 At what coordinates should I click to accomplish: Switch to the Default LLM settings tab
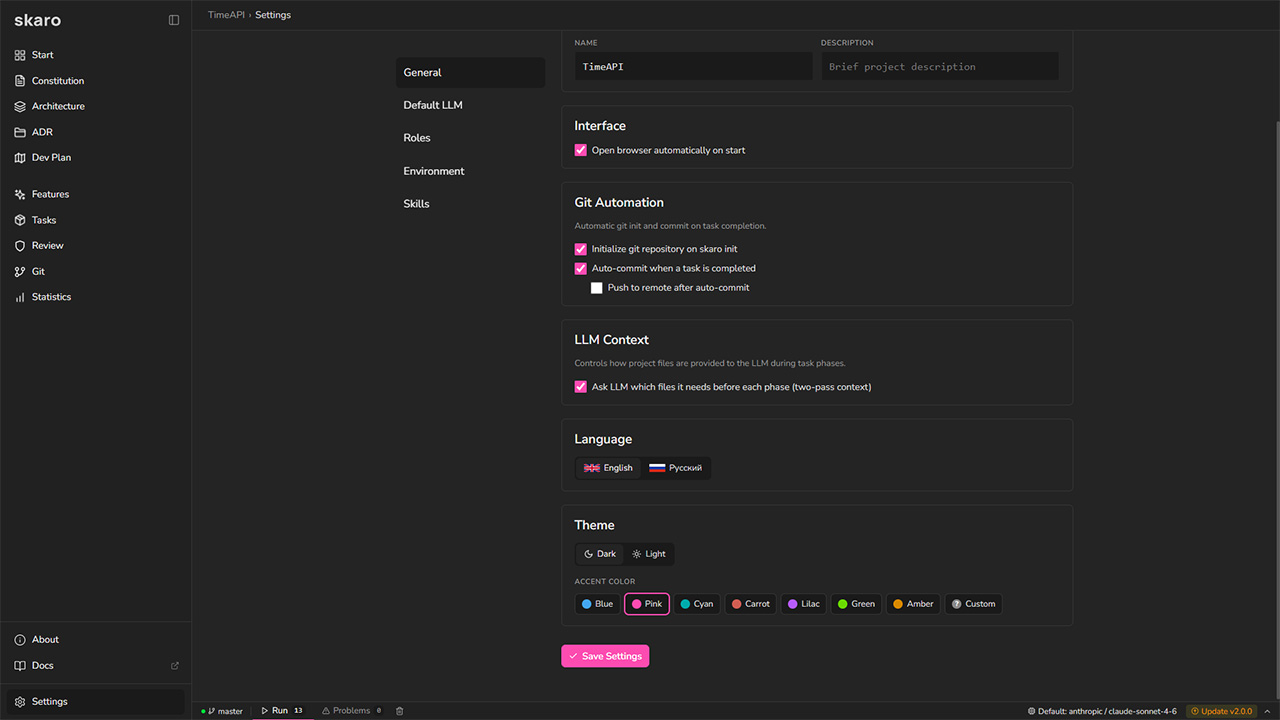pyautogui.click(x=433, y=105)
